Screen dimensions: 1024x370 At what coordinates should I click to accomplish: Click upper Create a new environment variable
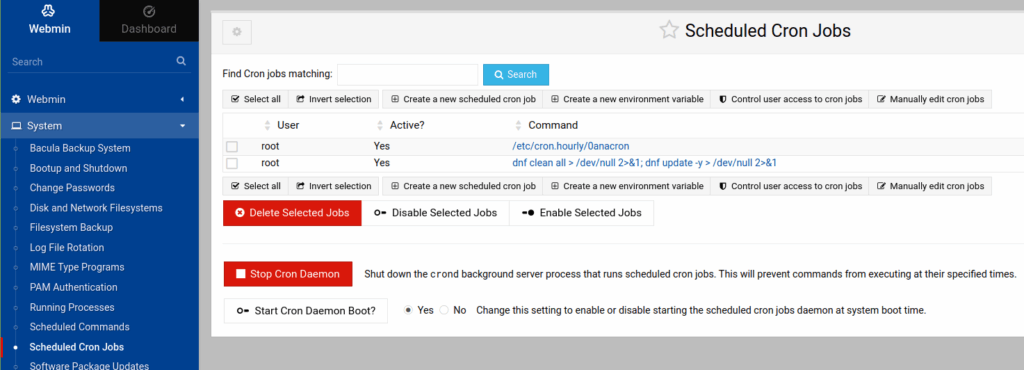(627, 99)
